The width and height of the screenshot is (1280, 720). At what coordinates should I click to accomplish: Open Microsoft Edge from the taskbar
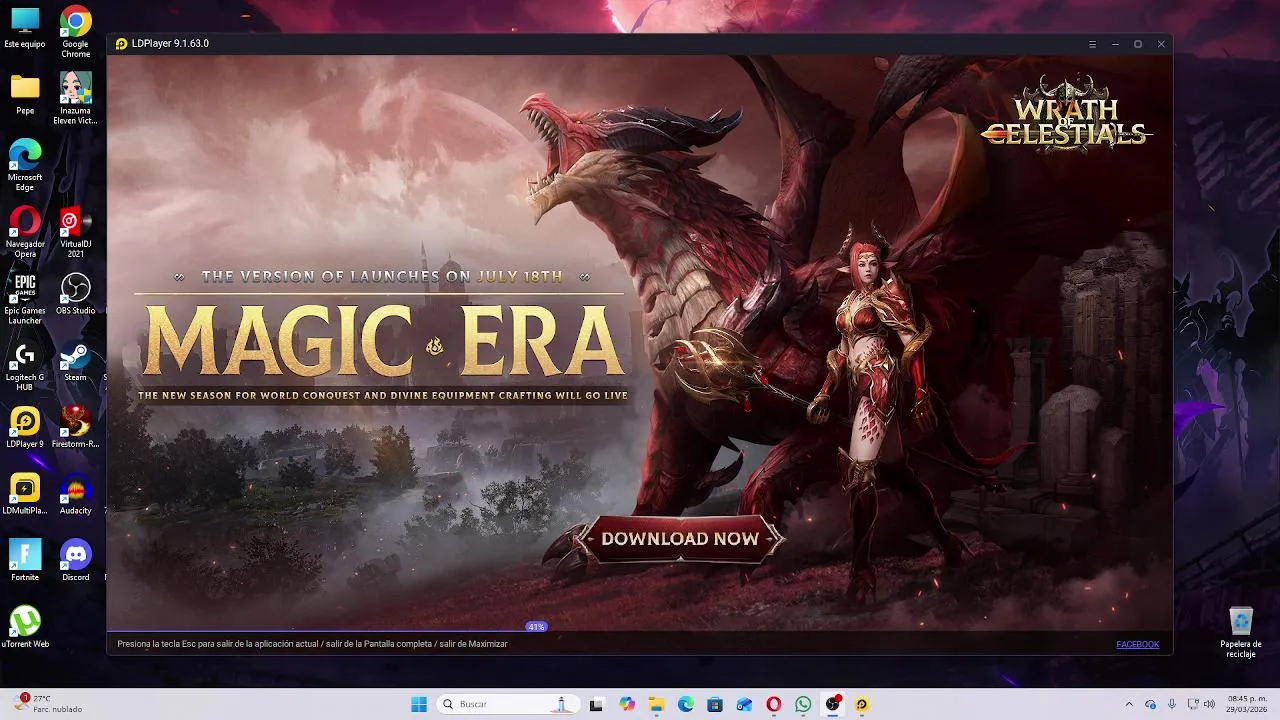coord(686,704)
